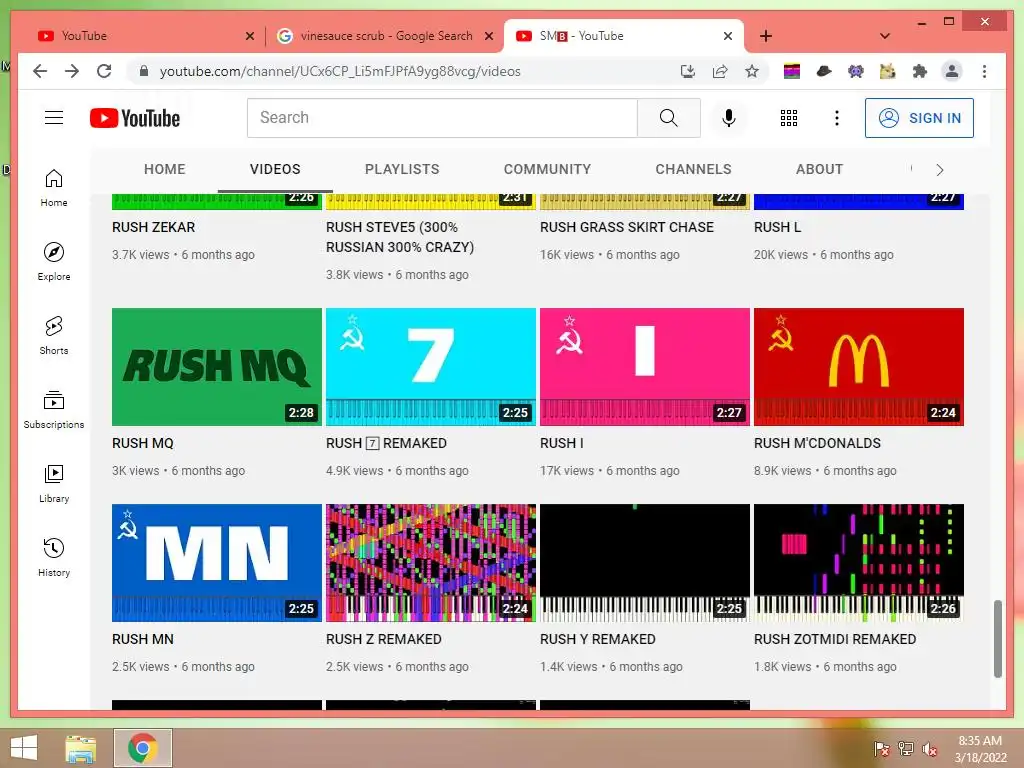
Task: Click the colorful striped extension icon
Action: coord(792,71)
